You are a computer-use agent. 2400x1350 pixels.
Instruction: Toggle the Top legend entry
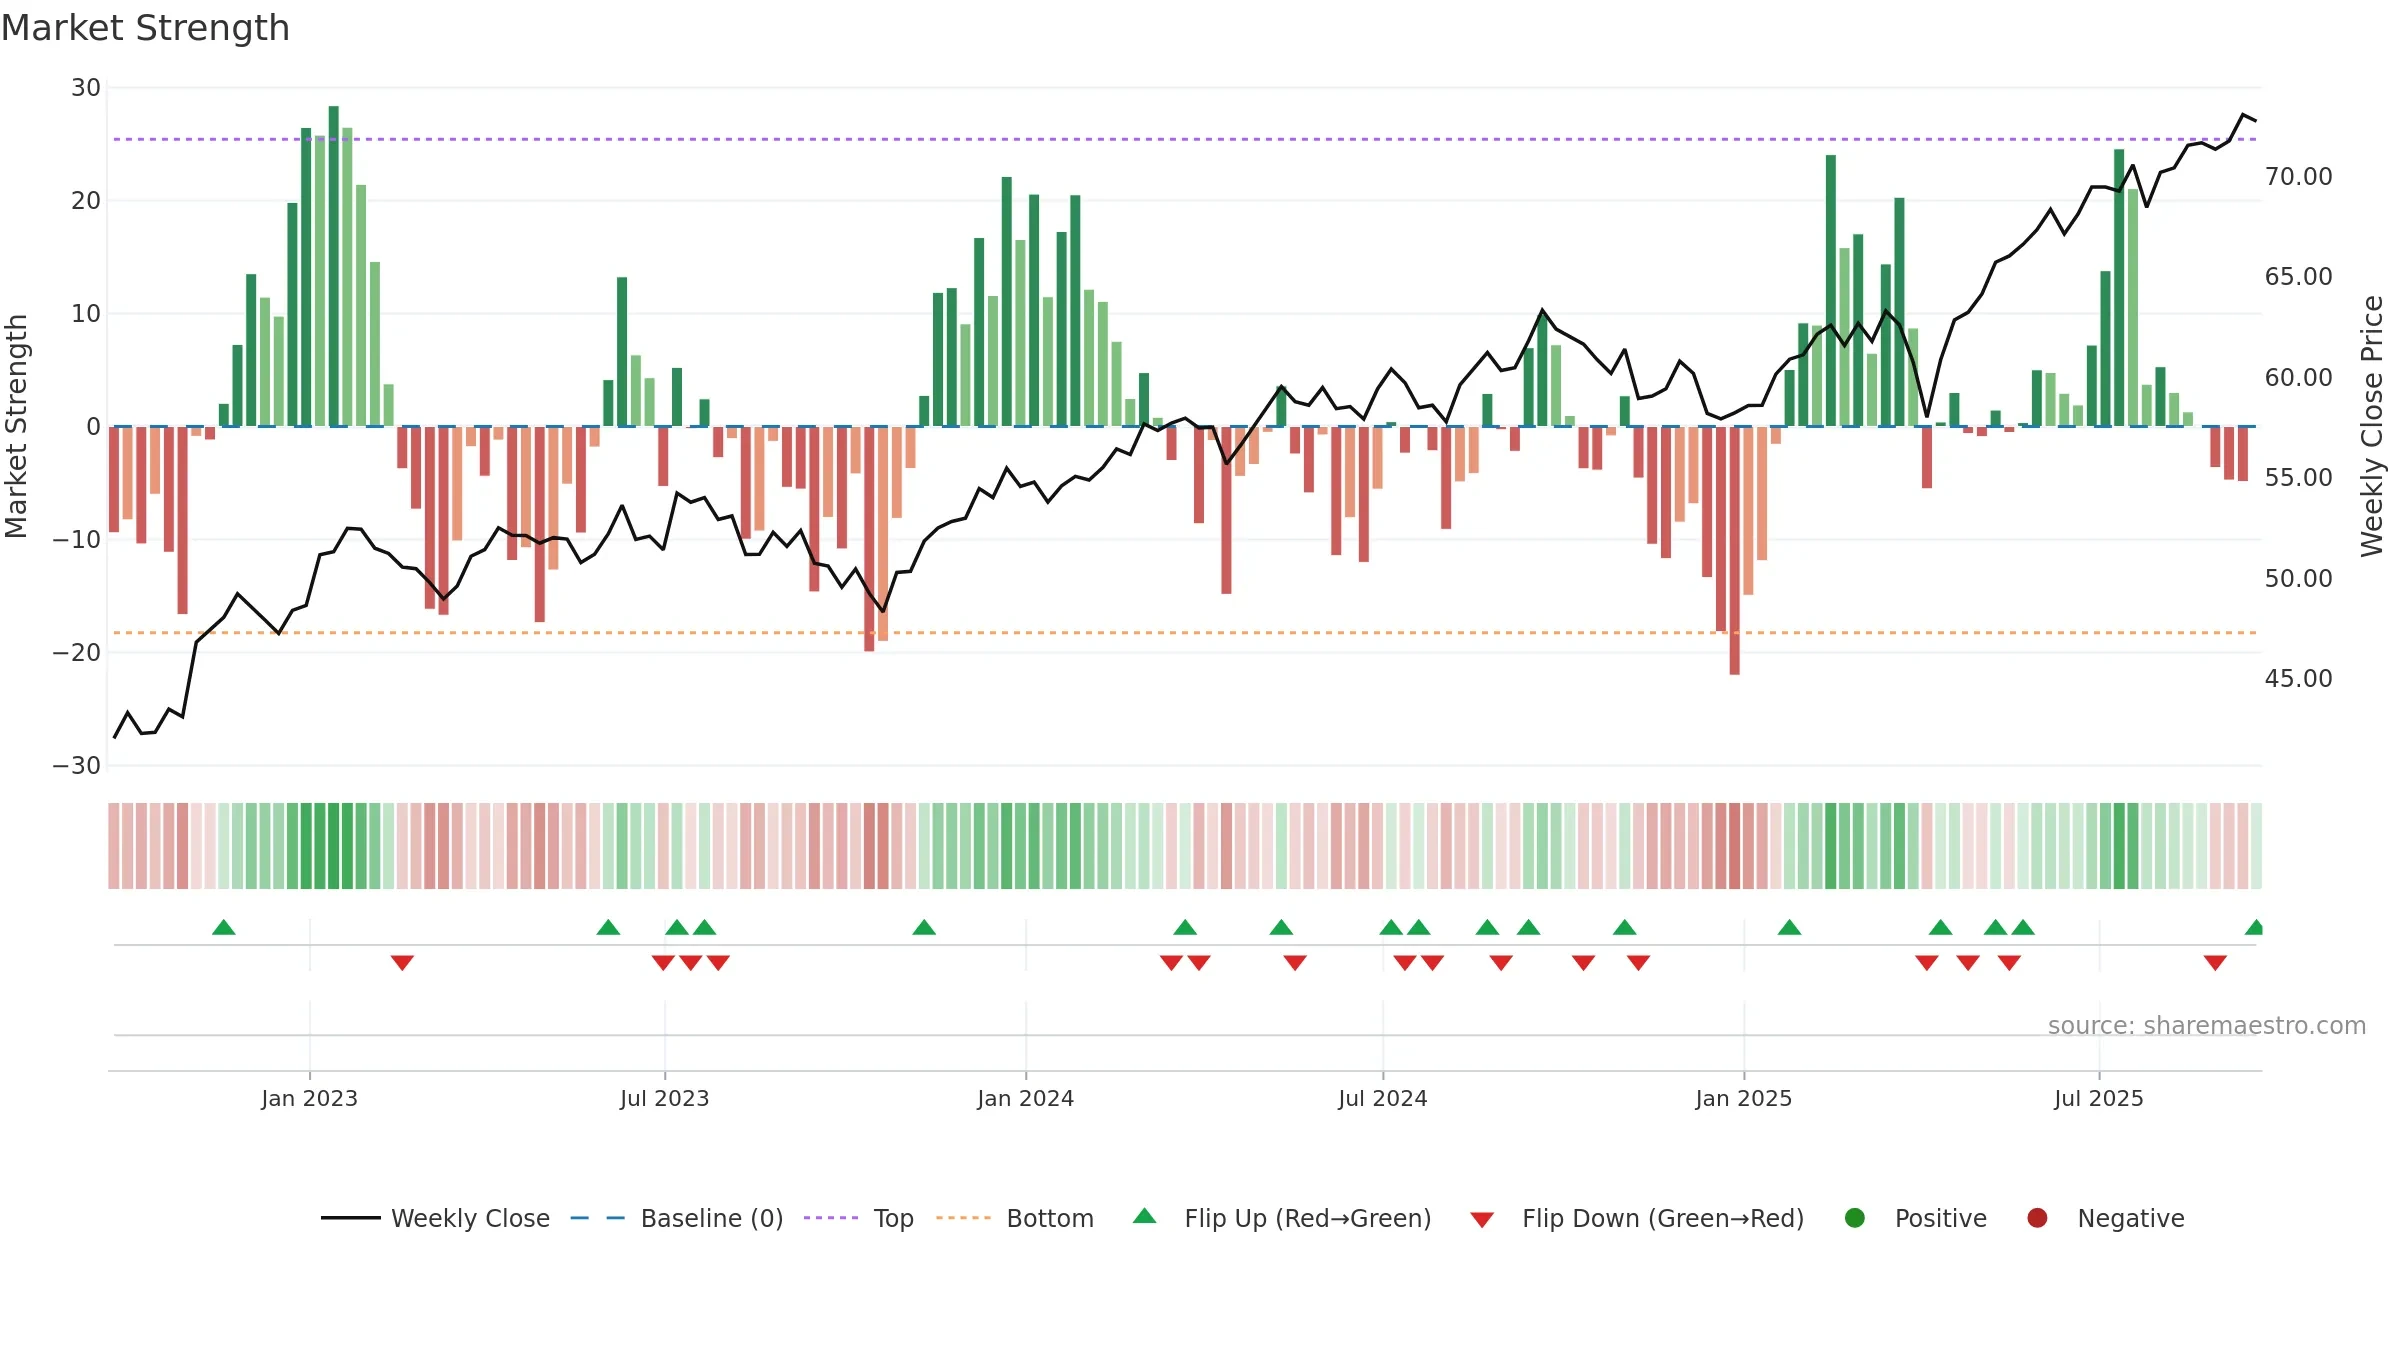pos(859,1218)
